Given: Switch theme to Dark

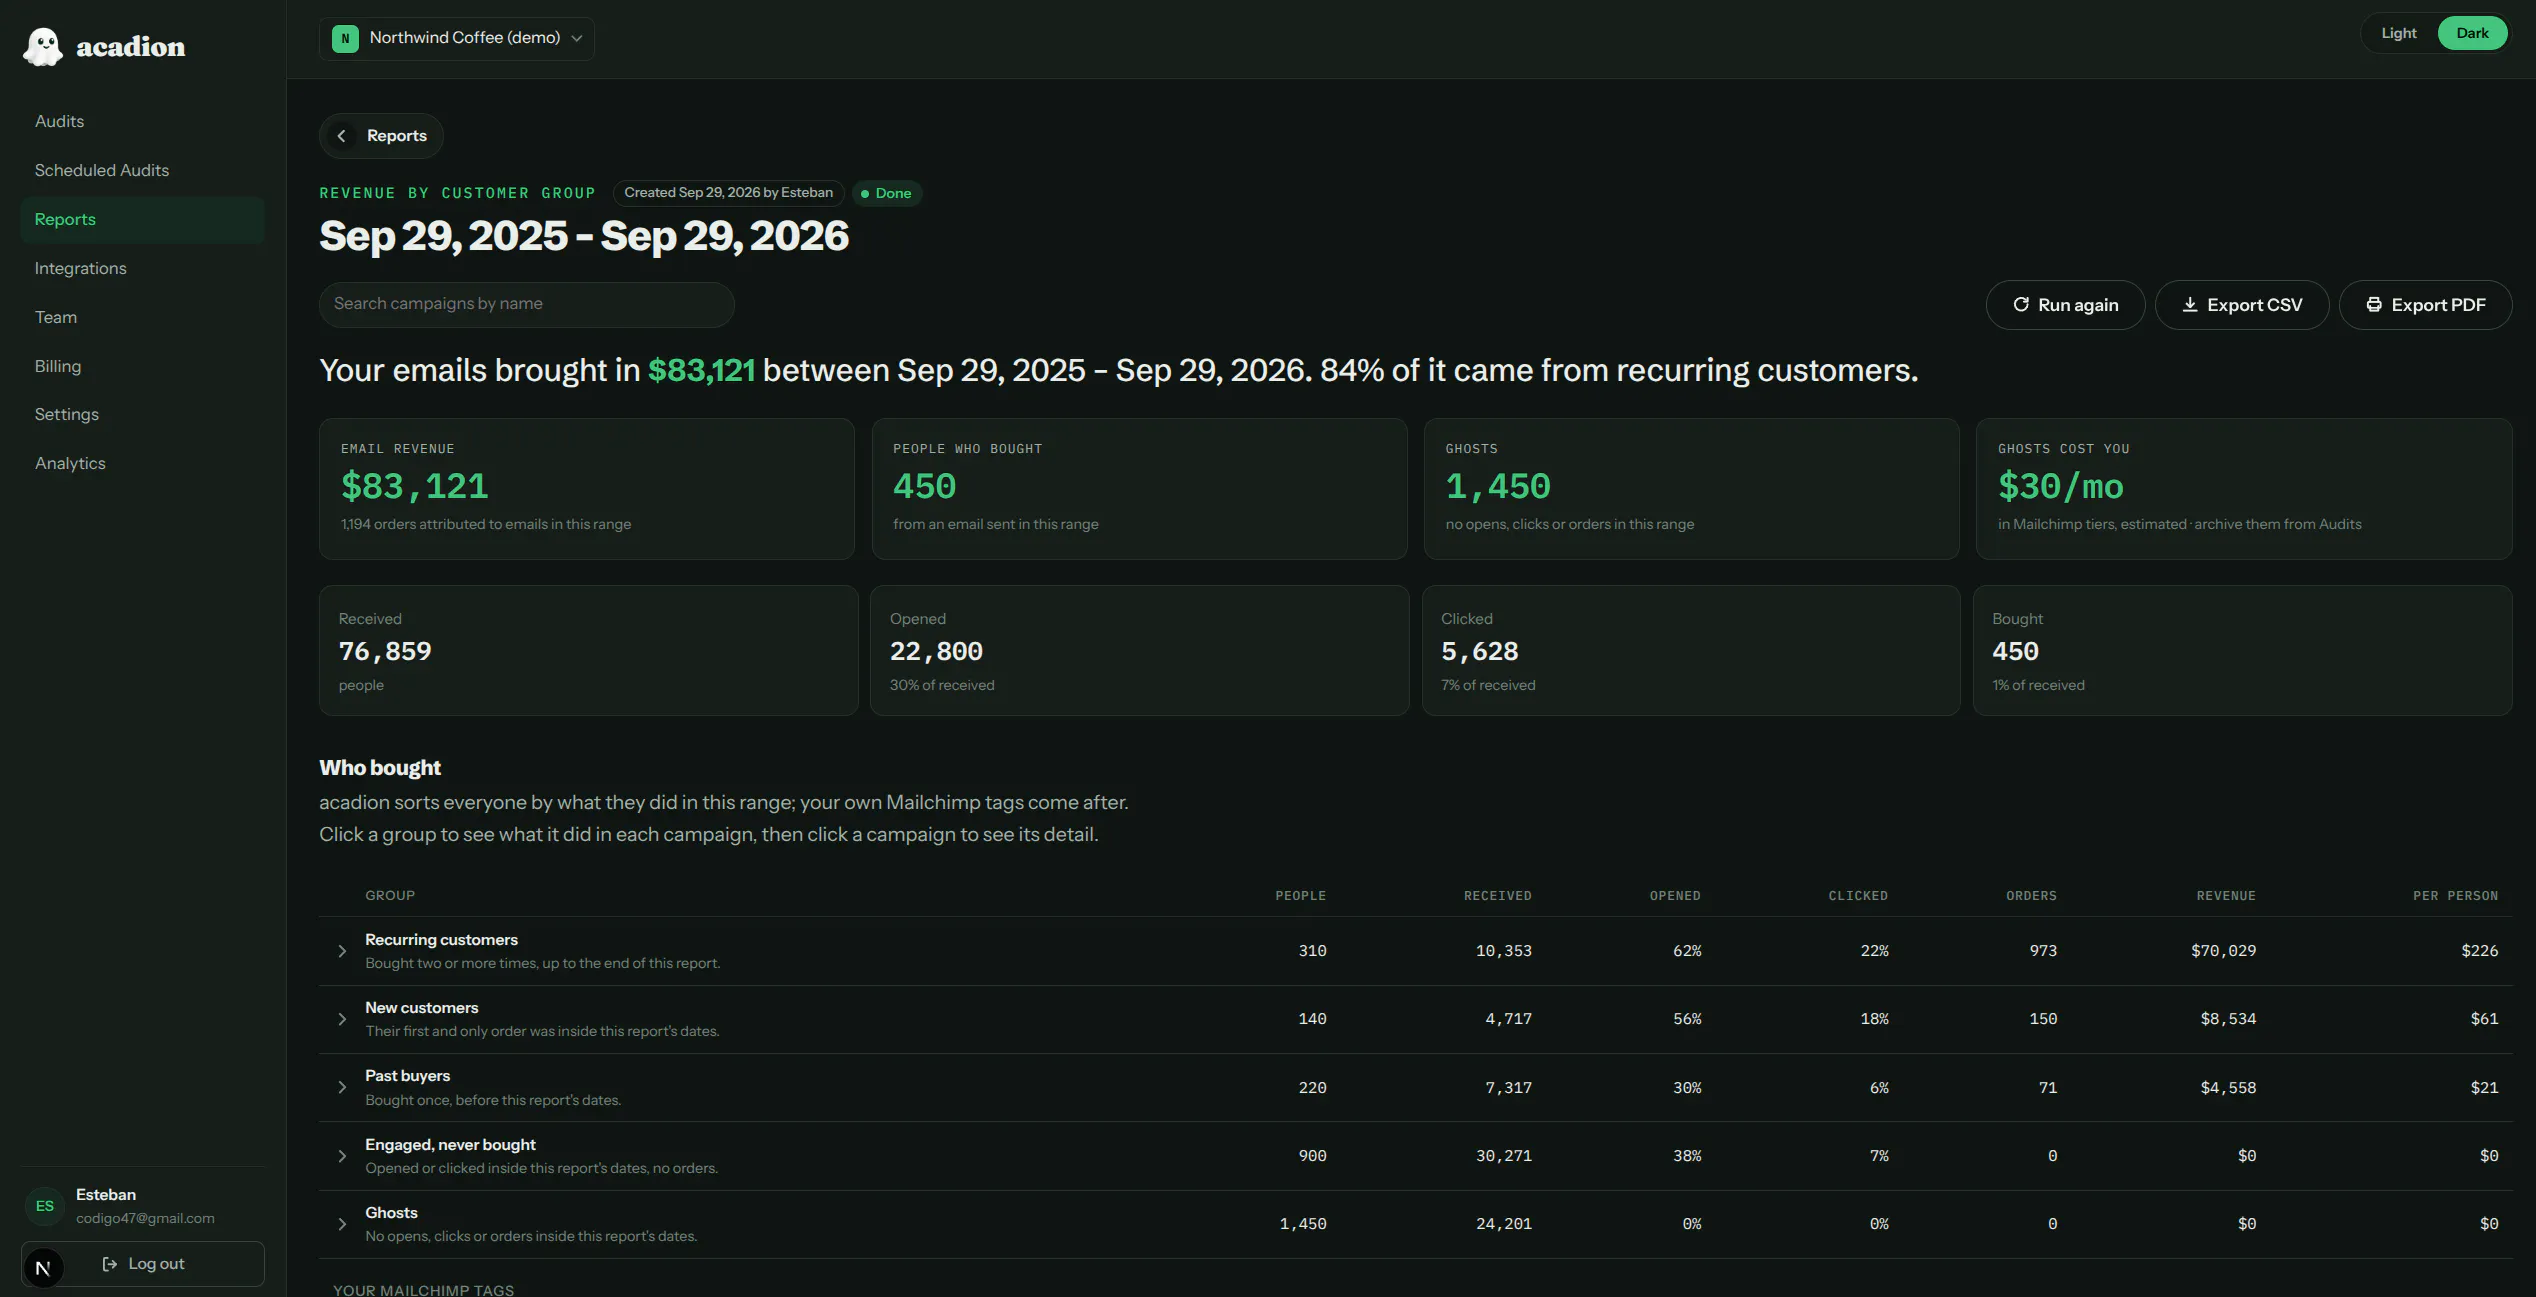Looking at the screenshot, I should pyautogui.click(x=2472, y=33).
